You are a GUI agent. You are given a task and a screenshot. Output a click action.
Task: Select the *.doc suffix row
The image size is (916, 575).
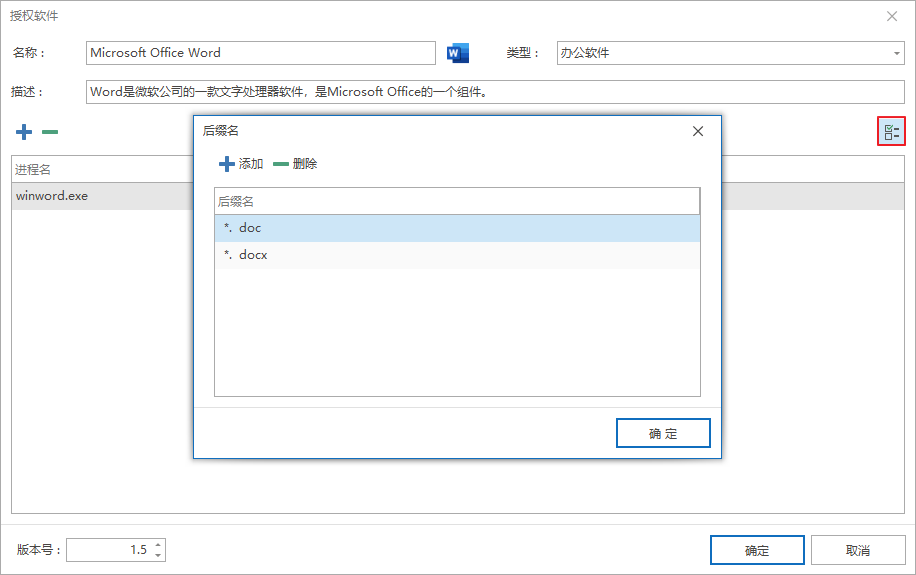457,228
